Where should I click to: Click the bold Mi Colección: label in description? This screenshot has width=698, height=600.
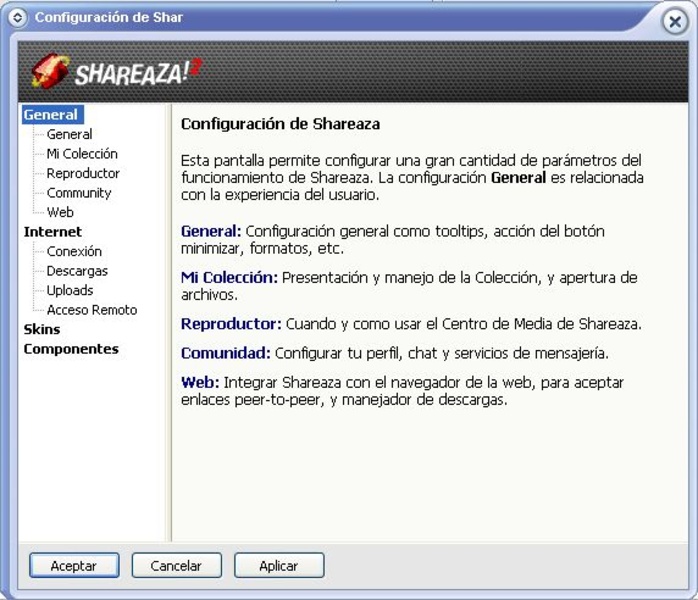229,278
